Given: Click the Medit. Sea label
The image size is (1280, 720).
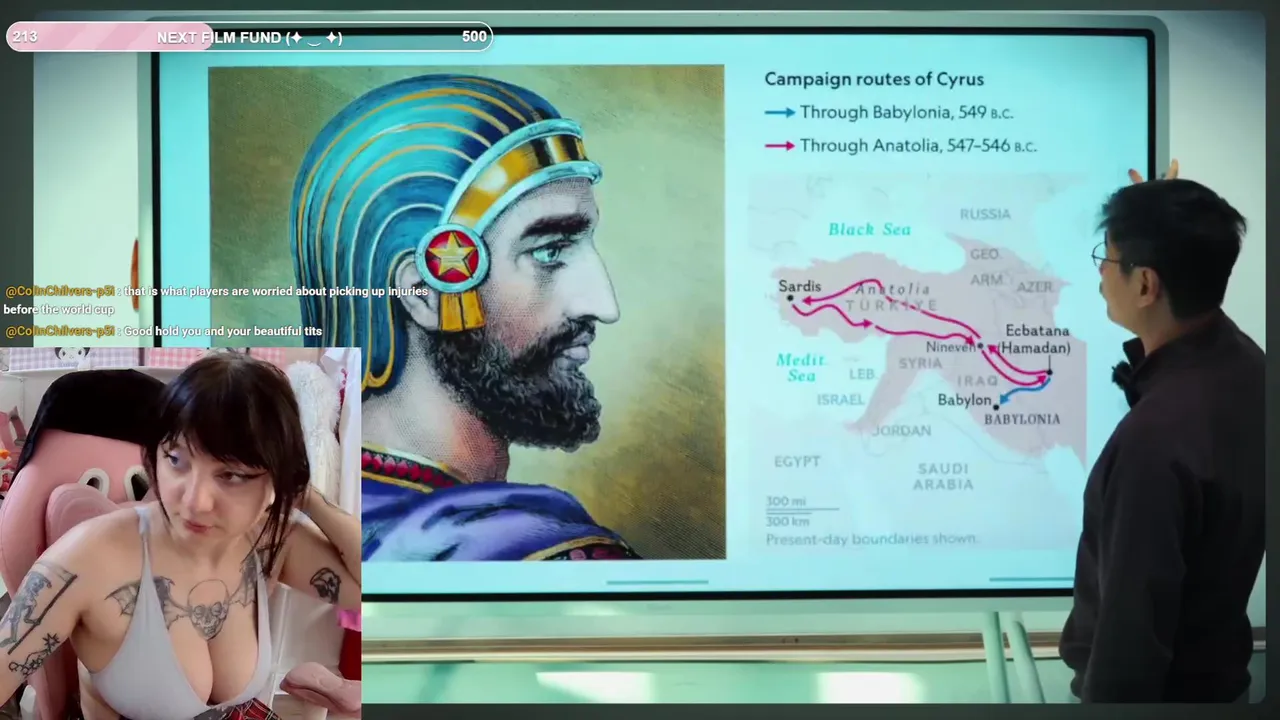Looking at the screenshot, I should click(801, 367).
